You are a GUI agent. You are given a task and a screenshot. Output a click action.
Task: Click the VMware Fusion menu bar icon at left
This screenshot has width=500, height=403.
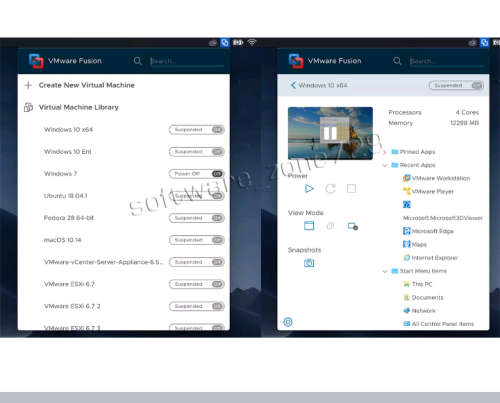click(225, 42)
